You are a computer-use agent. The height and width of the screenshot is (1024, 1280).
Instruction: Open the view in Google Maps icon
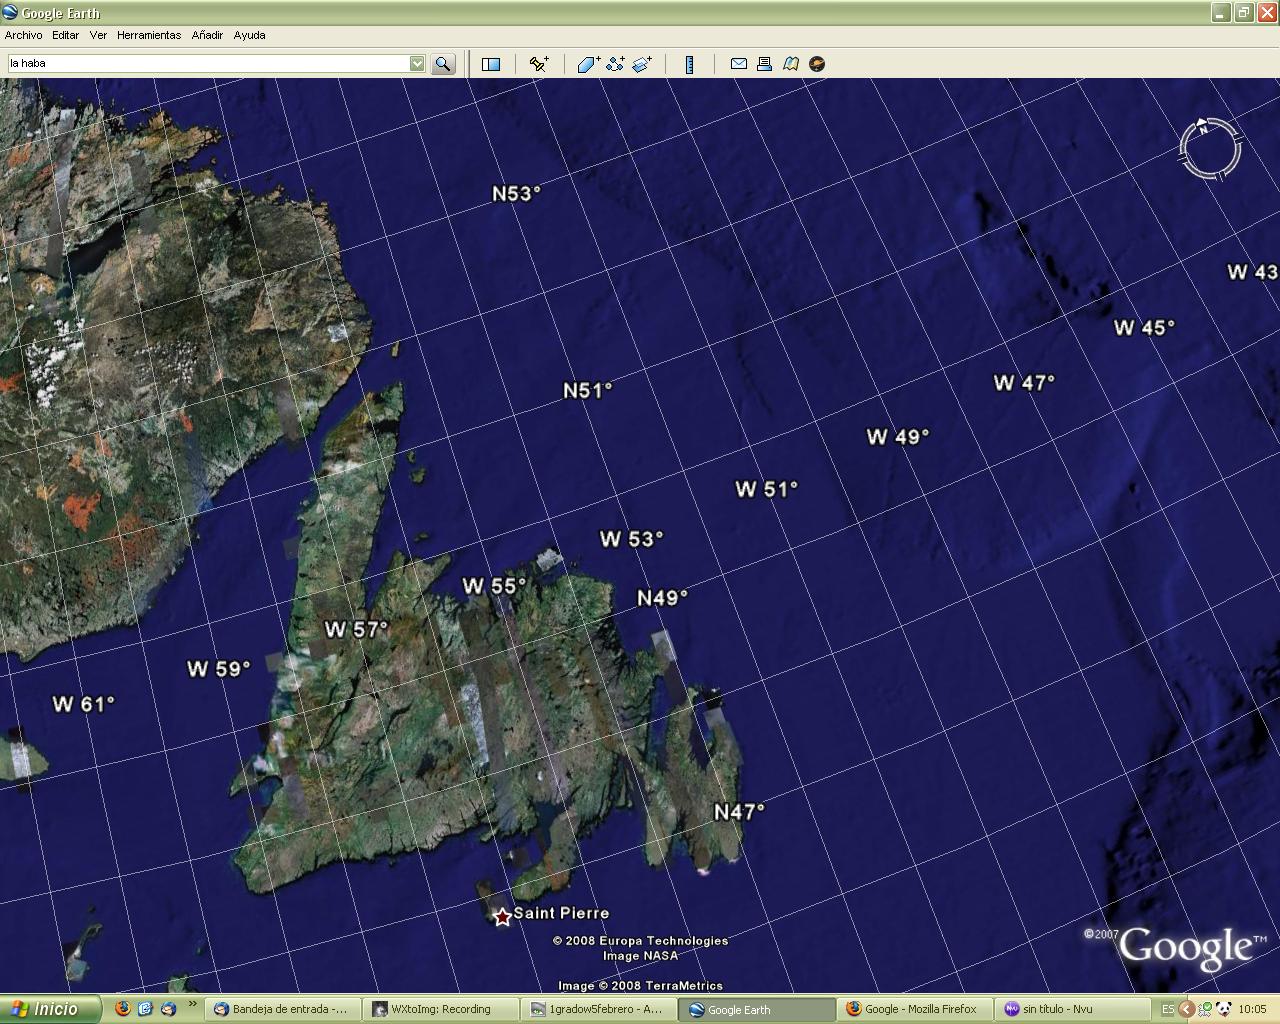point(791,64)
